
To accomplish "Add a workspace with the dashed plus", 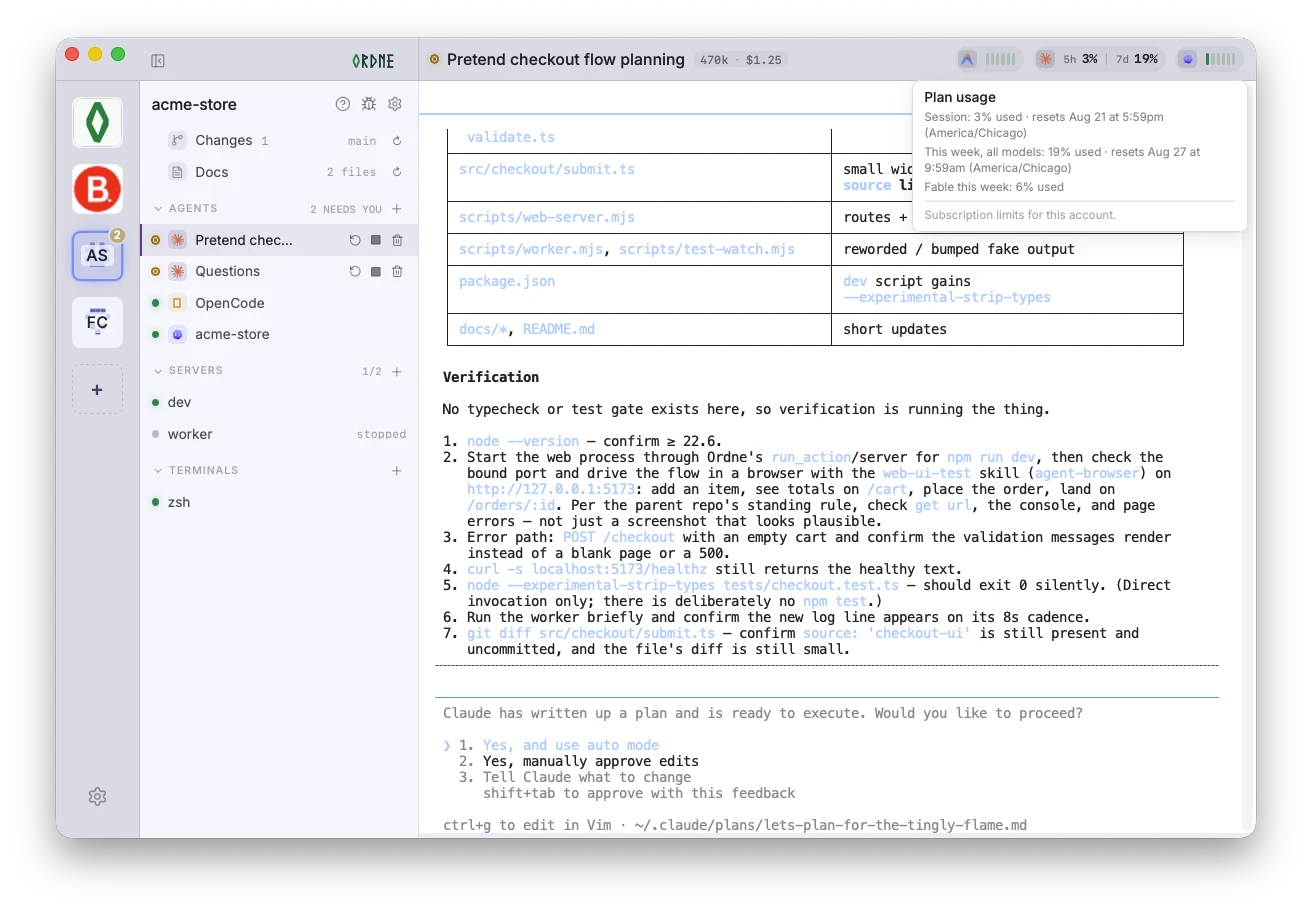I will [97, 389].
